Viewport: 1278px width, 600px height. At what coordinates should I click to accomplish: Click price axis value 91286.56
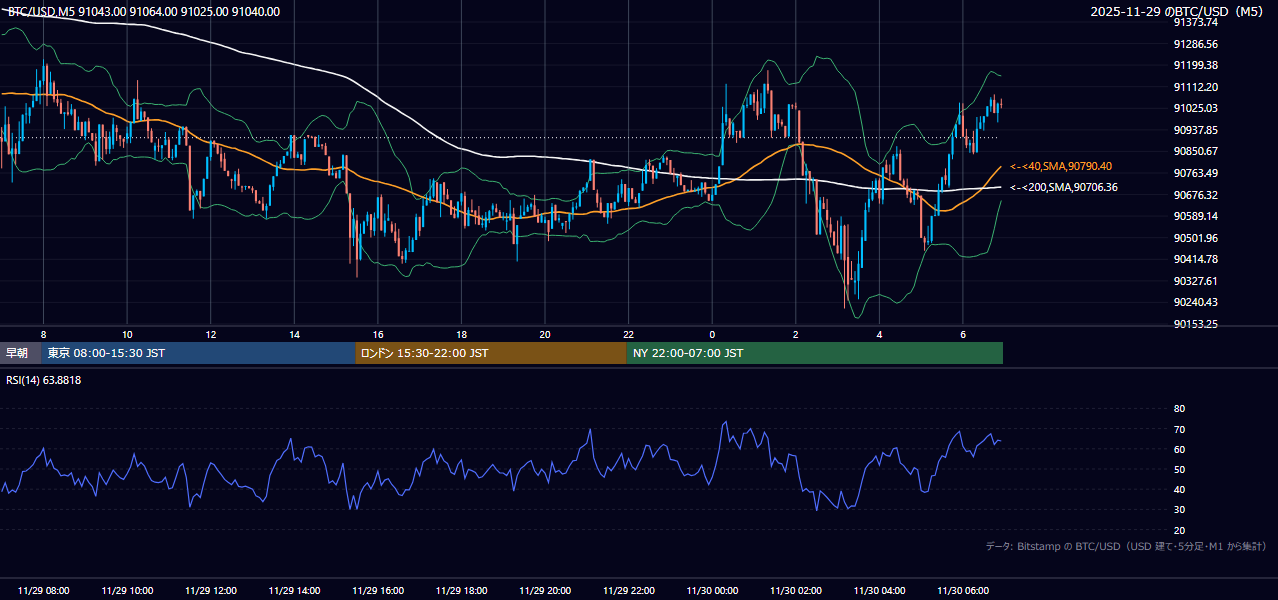coord(1195,44)
